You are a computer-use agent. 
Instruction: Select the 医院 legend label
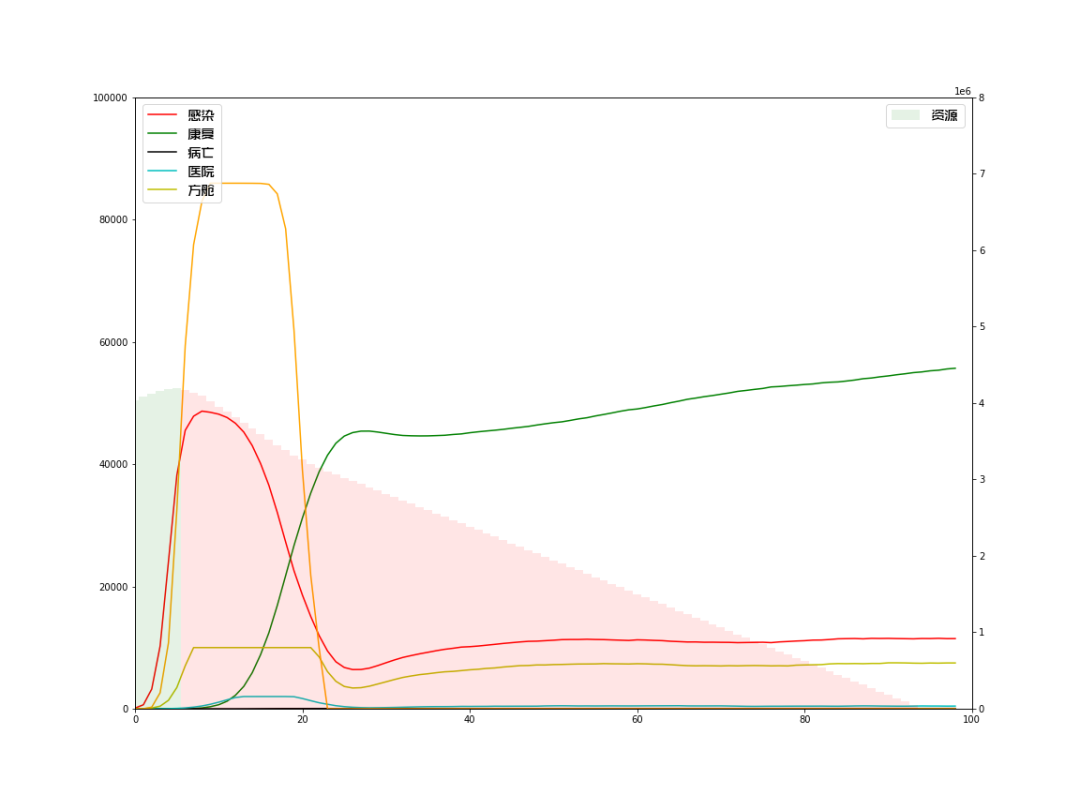coord(201,171)
